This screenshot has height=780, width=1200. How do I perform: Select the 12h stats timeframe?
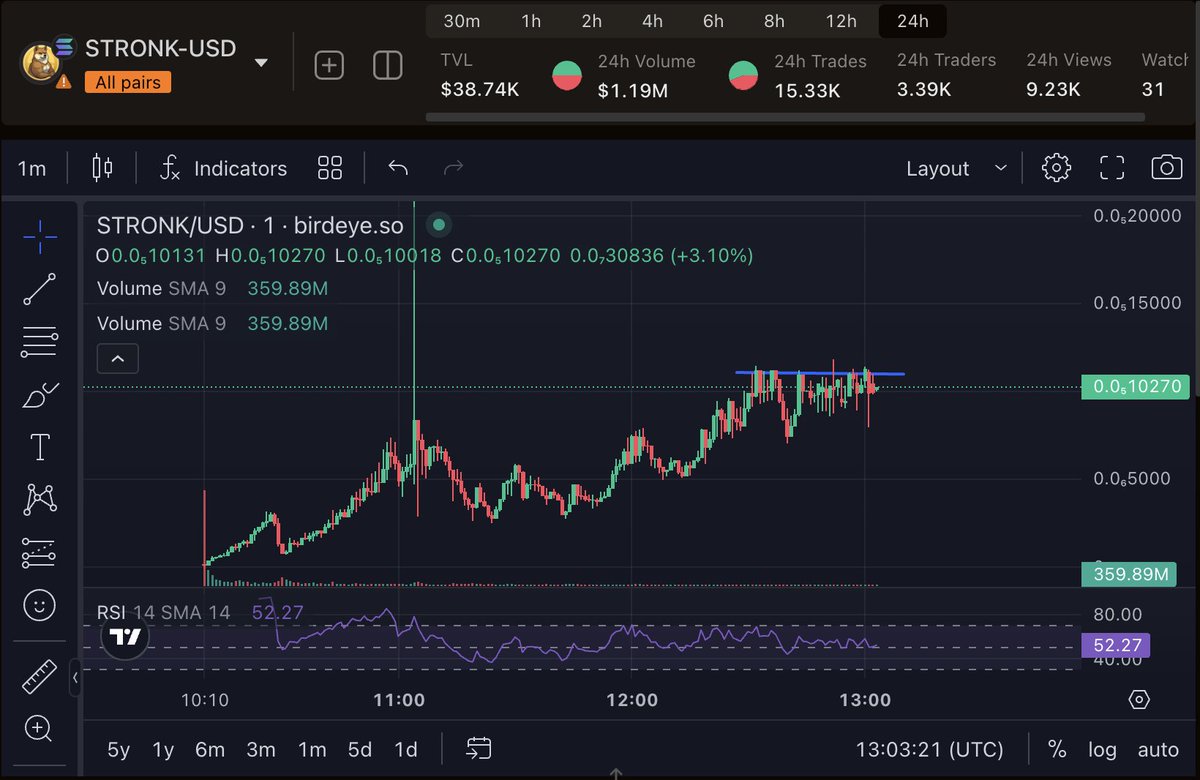coord(840,21)
